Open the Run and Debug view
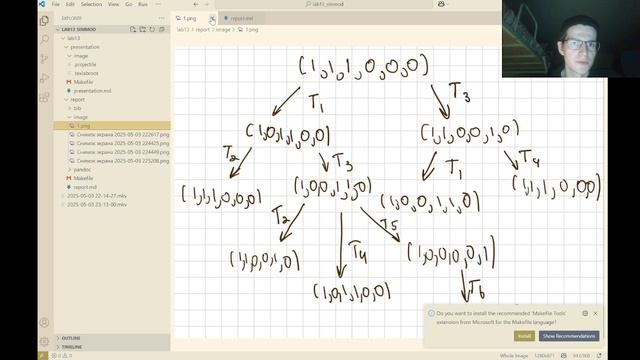Image resolution: width=640 pixels, height=360 pixels. click(44, 78)
